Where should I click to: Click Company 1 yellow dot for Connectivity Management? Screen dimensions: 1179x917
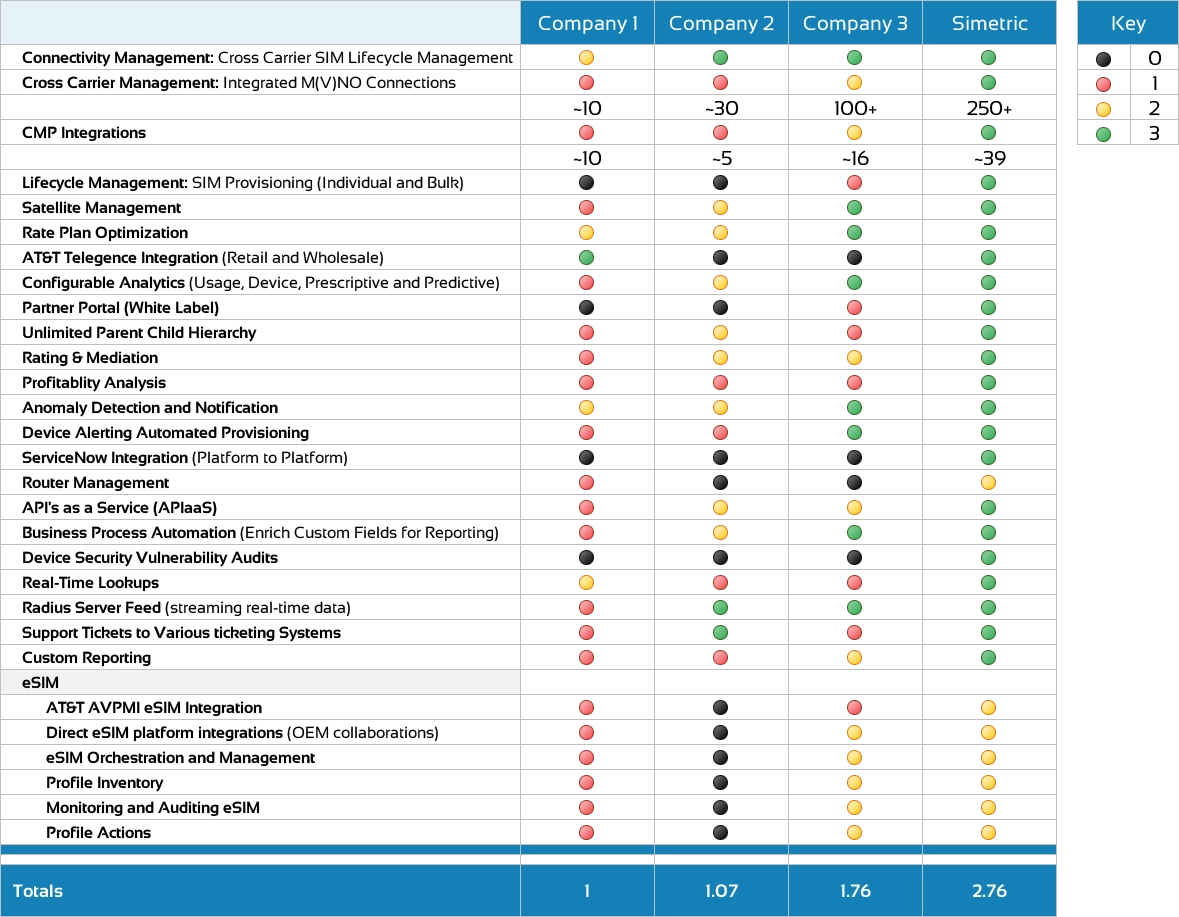586,58
